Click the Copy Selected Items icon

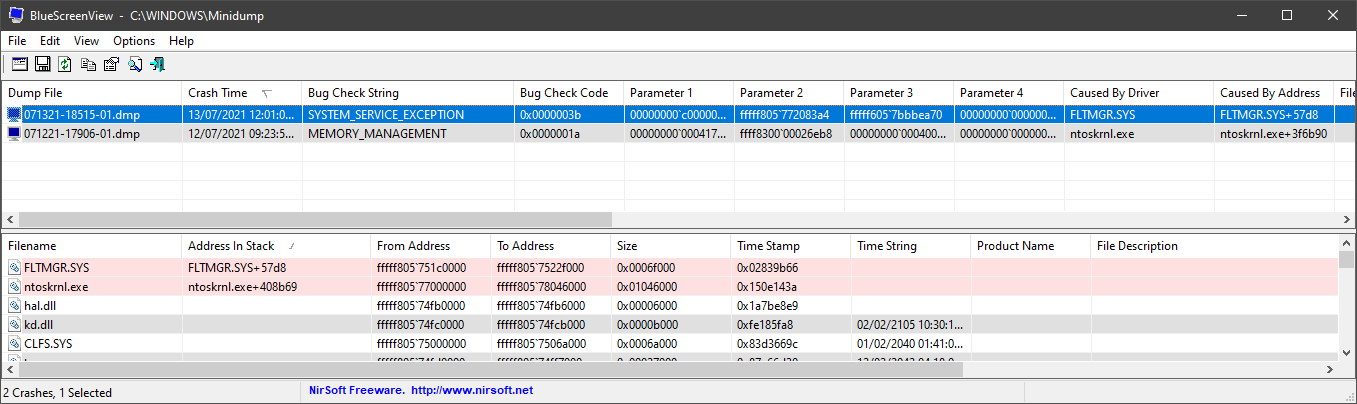[89, 64]
